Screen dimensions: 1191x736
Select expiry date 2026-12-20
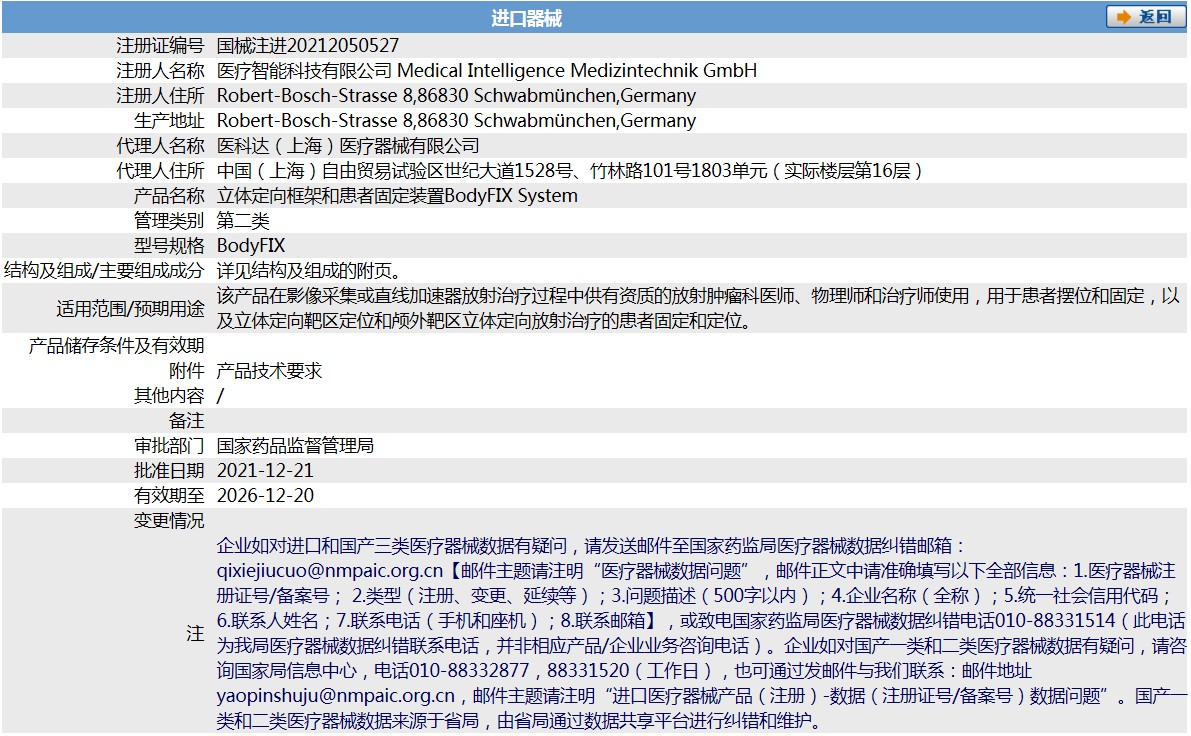pyautogui.click(x=265, y=497)
